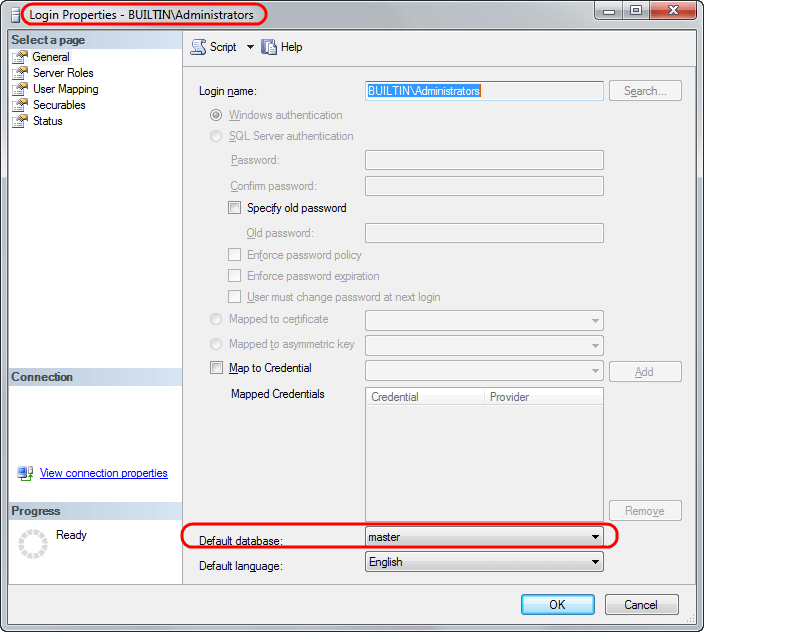The image size is (800, 632).
Task: Click the Status page icon
Action: pyautogui.click(x=20, y=121)
